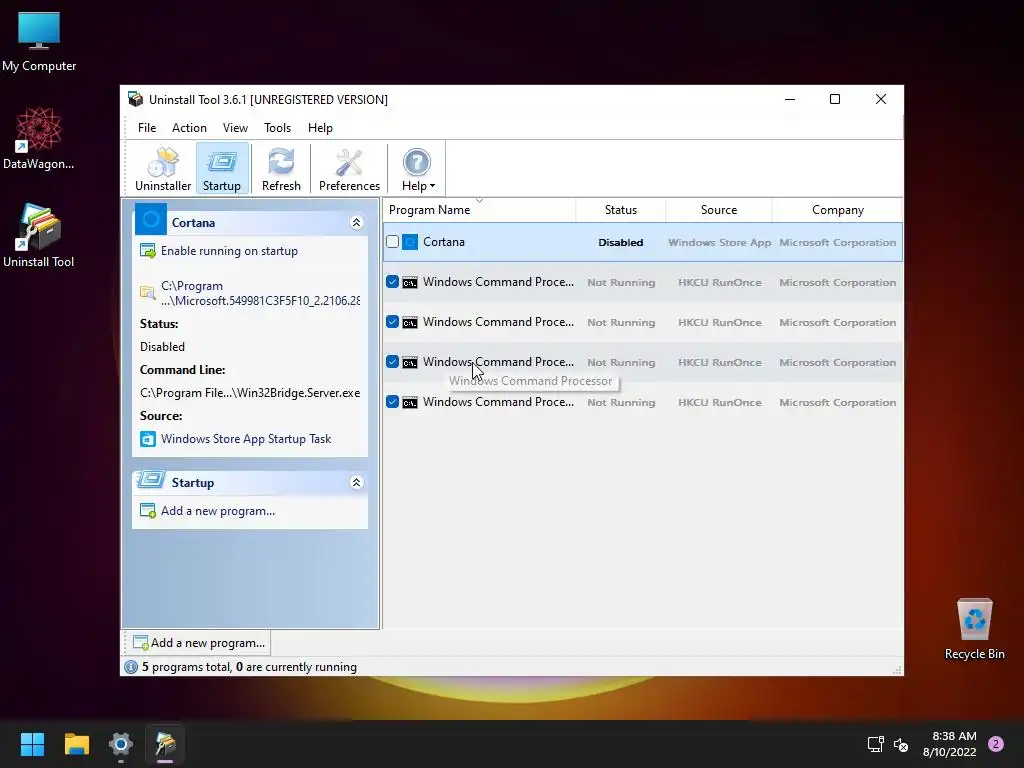The height and width of the screenshot is (768, 1024).
Task: Click the network tray icon
Action: click(875, 744)
